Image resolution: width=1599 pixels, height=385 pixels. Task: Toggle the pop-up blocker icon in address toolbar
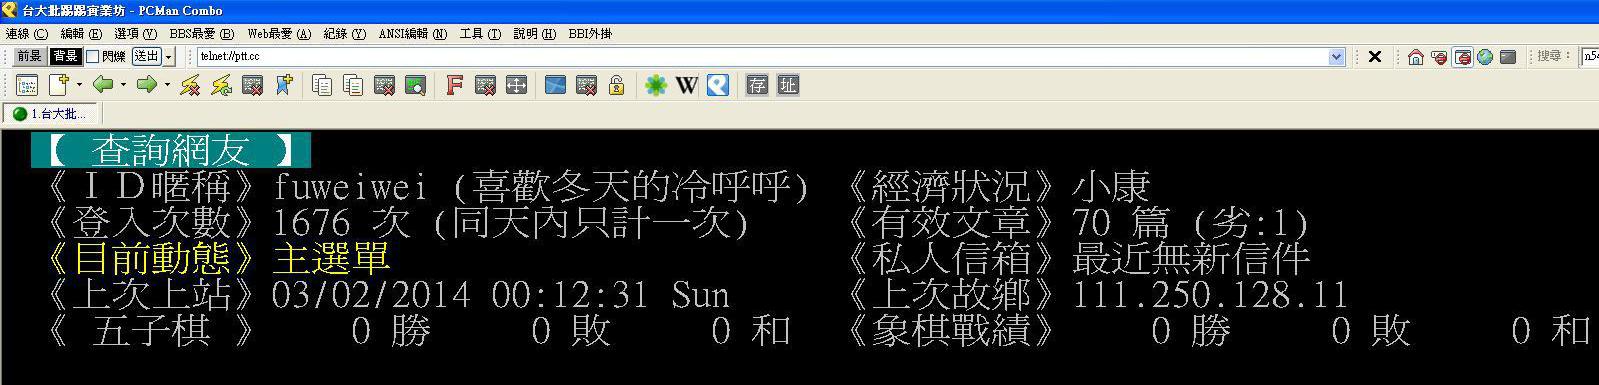(1462, 57)
